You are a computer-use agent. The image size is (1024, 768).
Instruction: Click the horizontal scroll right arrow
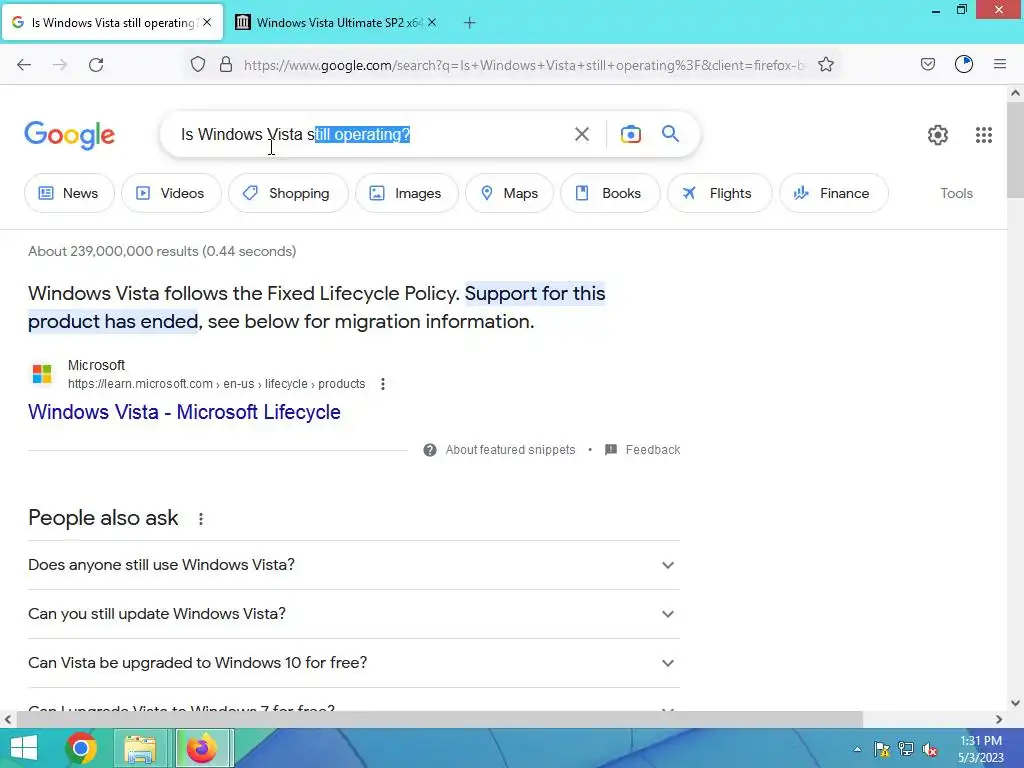999,719
